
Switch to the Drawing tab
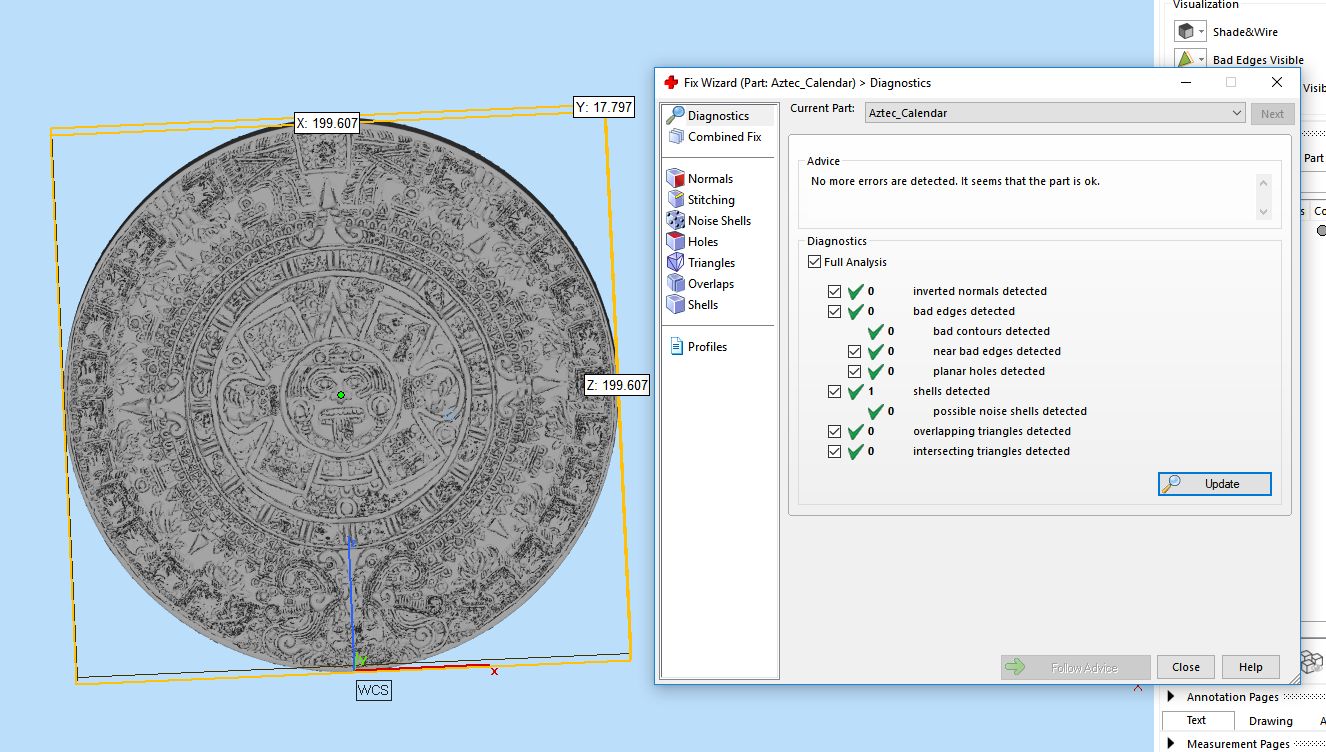pyautogui.click(x=1270, y=721)
